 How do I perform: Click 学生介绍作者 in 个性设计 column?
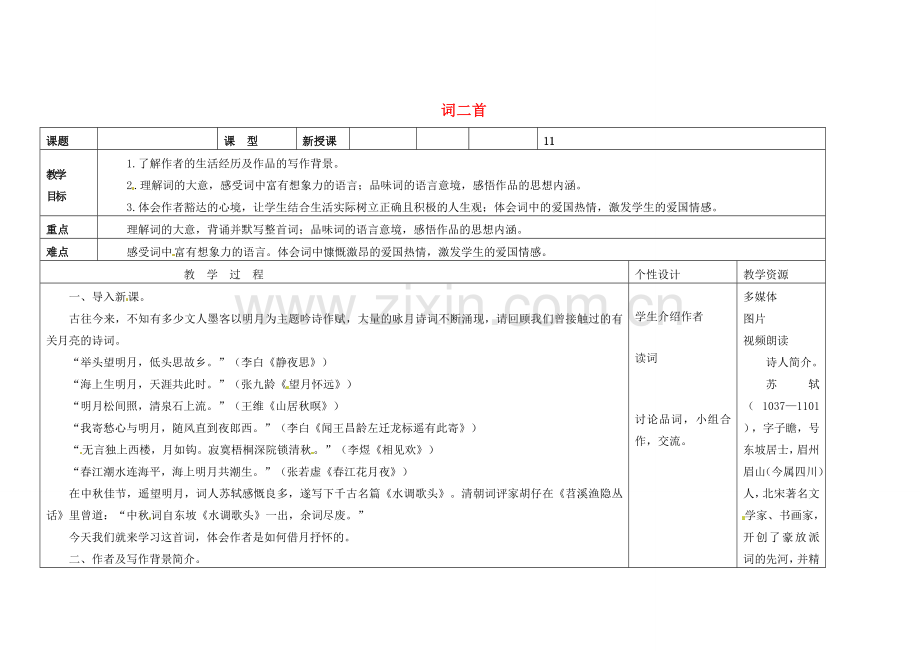point(669,317)
